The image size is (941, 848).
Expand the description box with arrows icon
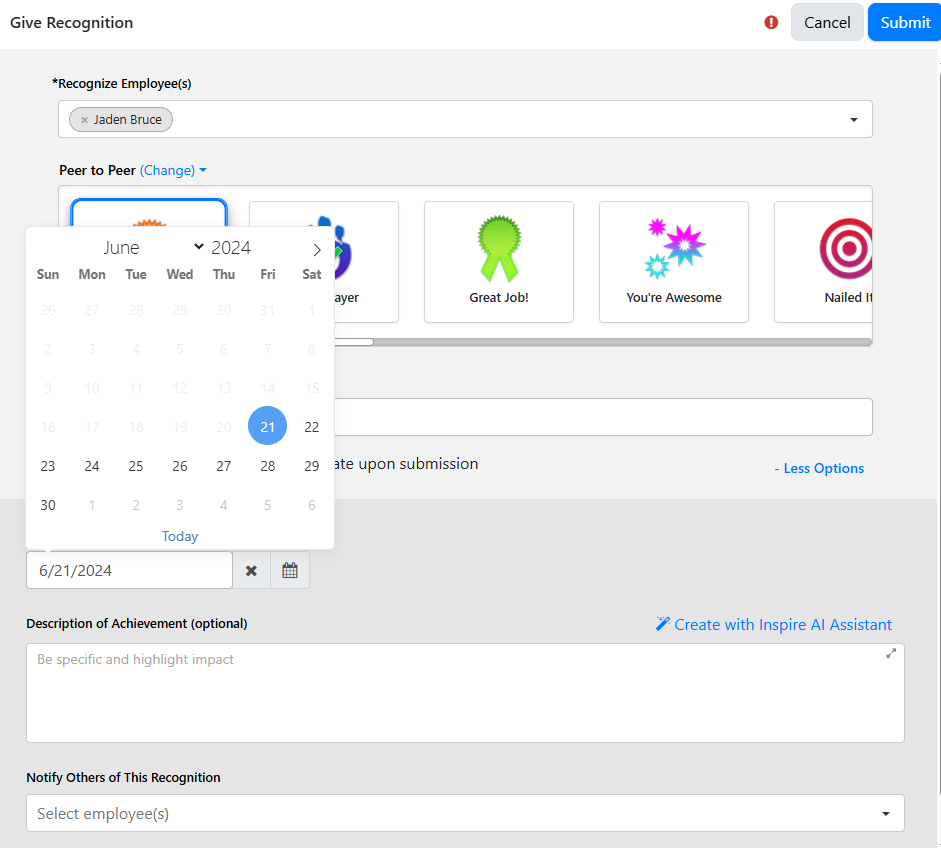[891, 653]
